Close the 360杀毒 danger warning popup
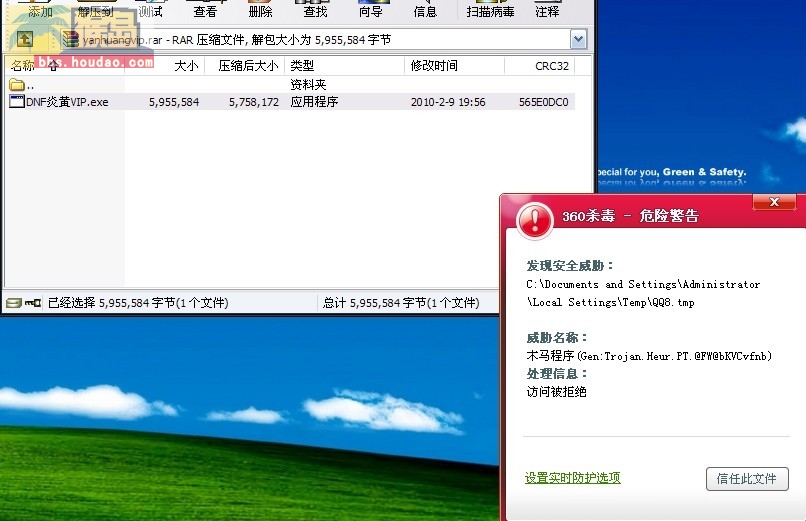 click(x=774, y=202)
